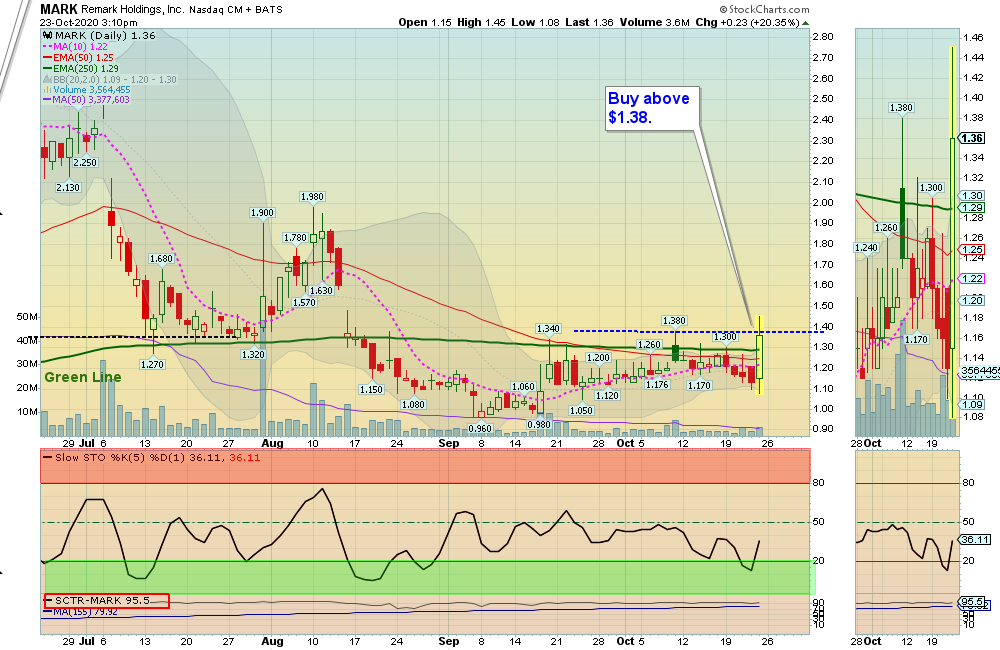
Task: Click the 2.130 low price label
Action: [x=68, y=188]
